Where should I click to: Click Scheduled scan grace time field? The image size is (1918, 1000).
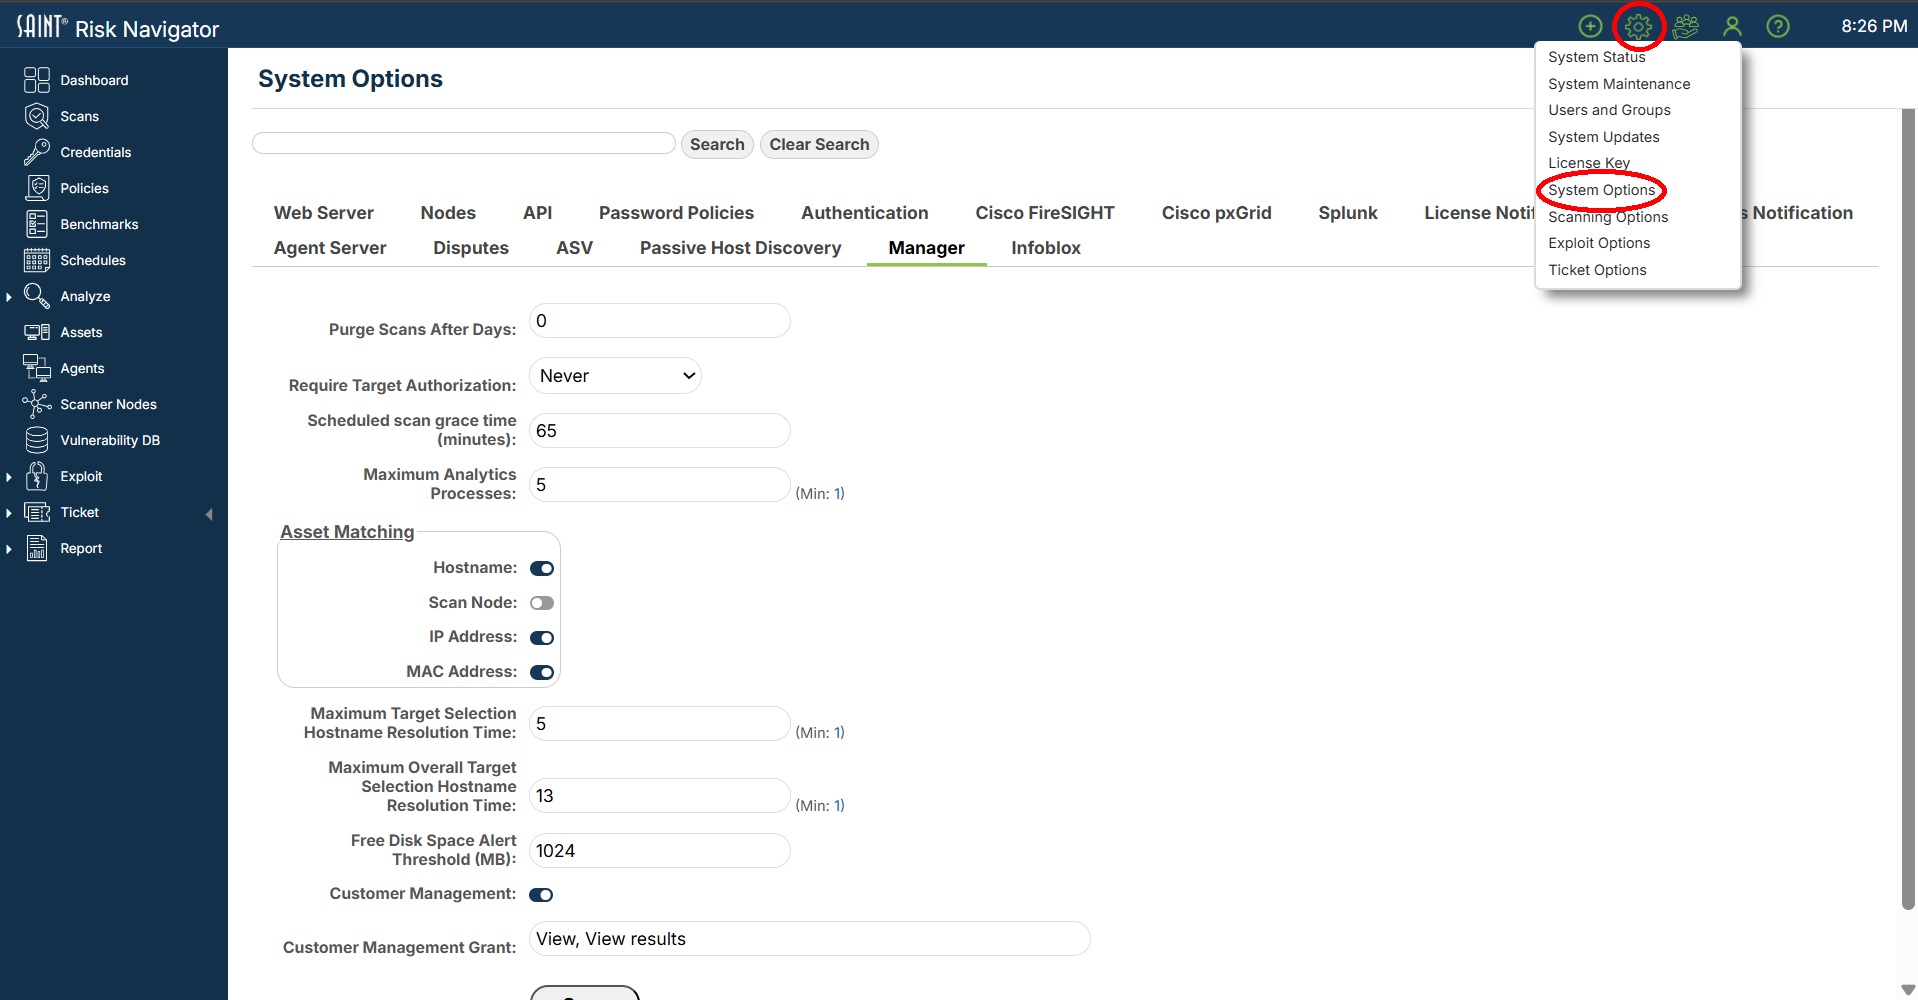click(660, 431)
